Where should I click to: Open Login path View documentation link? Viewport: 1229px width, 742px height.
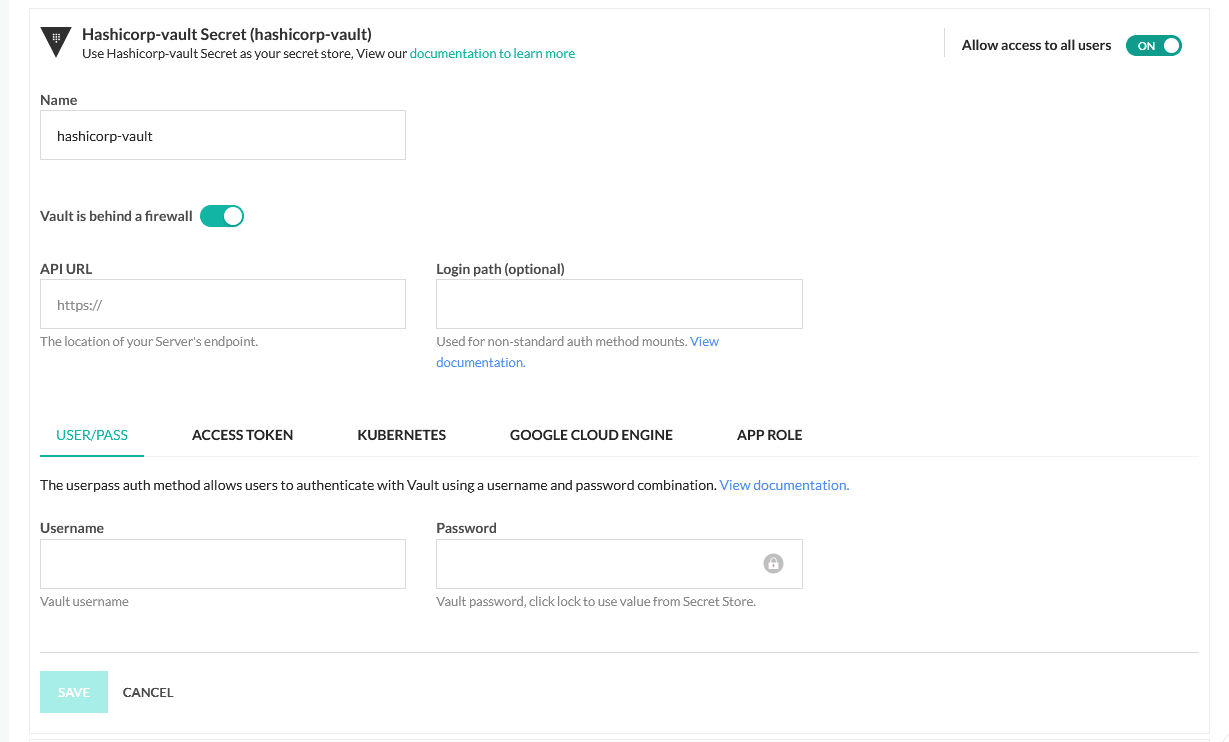578,352
